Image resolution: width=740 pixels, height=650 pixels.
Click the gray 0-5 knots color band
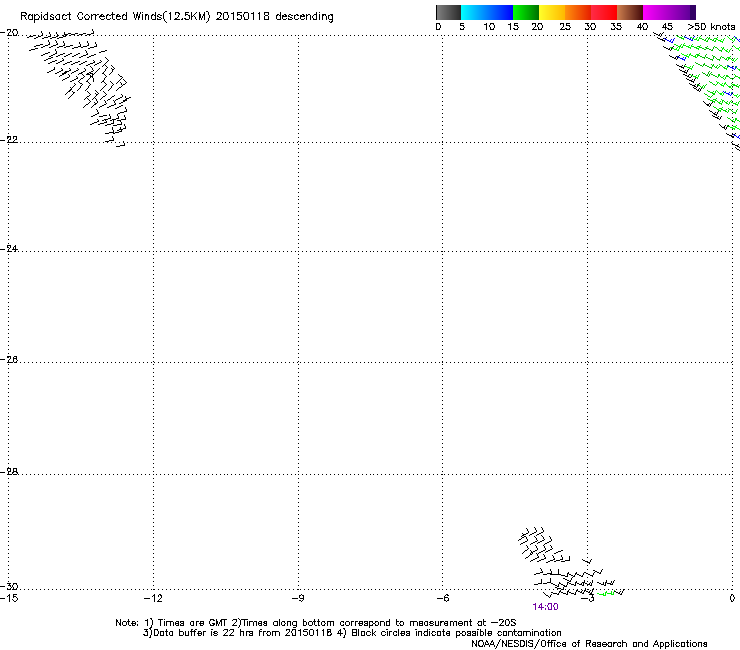click(448, 12)
